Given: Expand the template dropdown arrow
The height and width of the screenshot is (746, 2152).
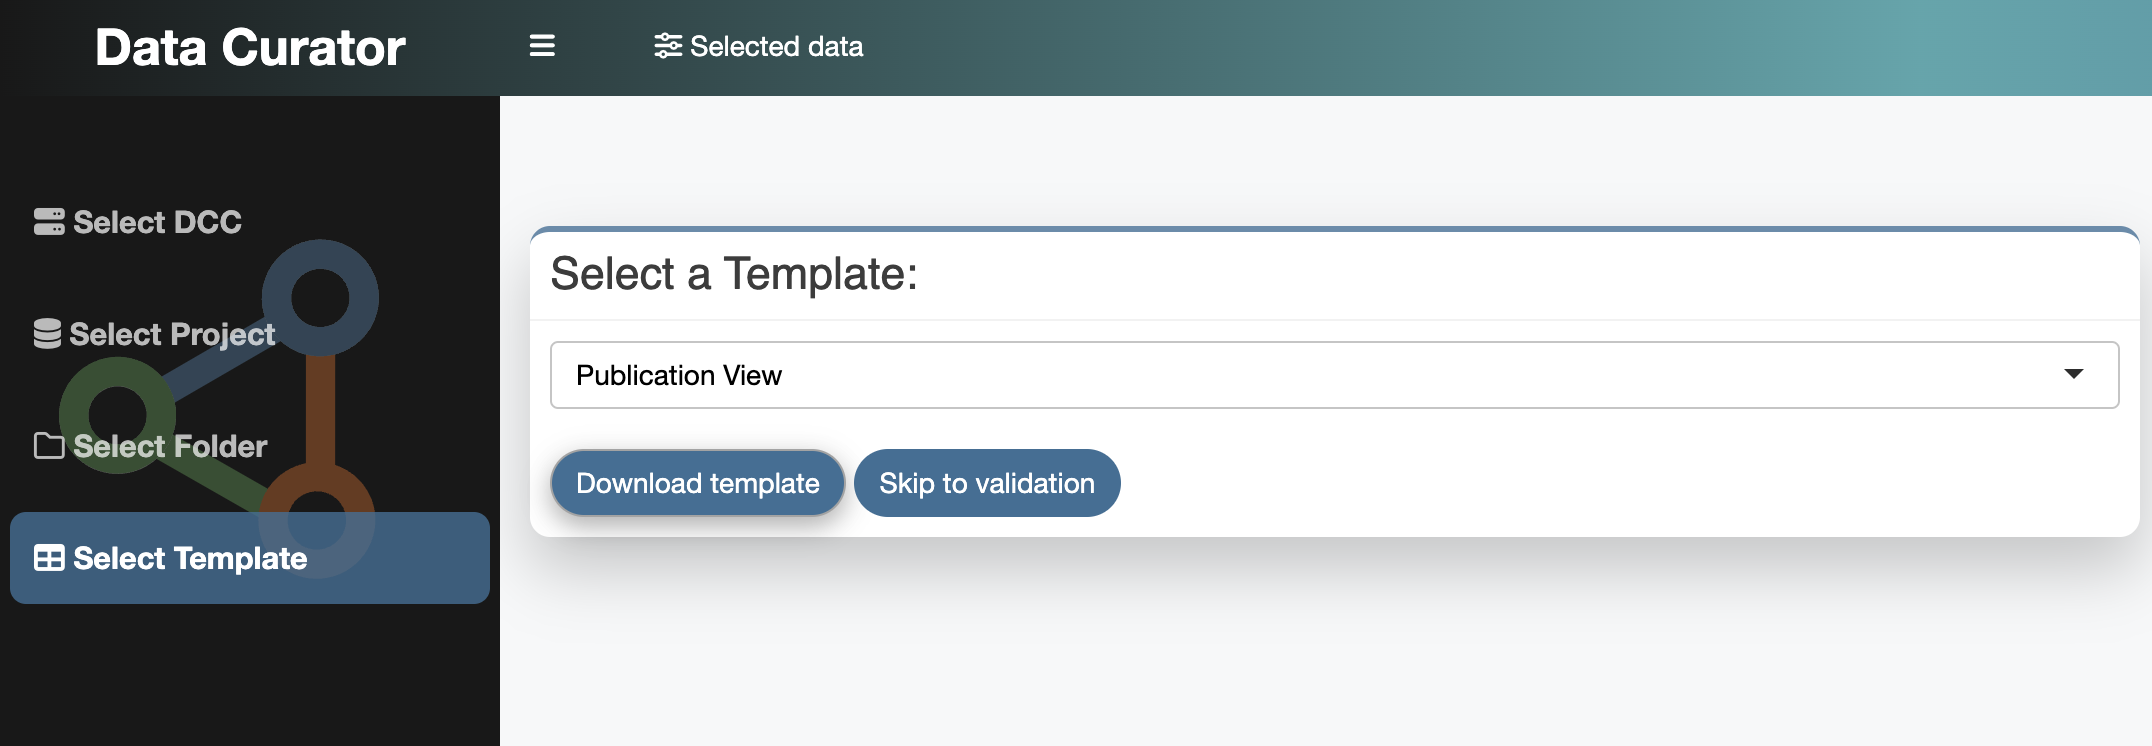Looking at the screenshot, I should point(2073,374).
